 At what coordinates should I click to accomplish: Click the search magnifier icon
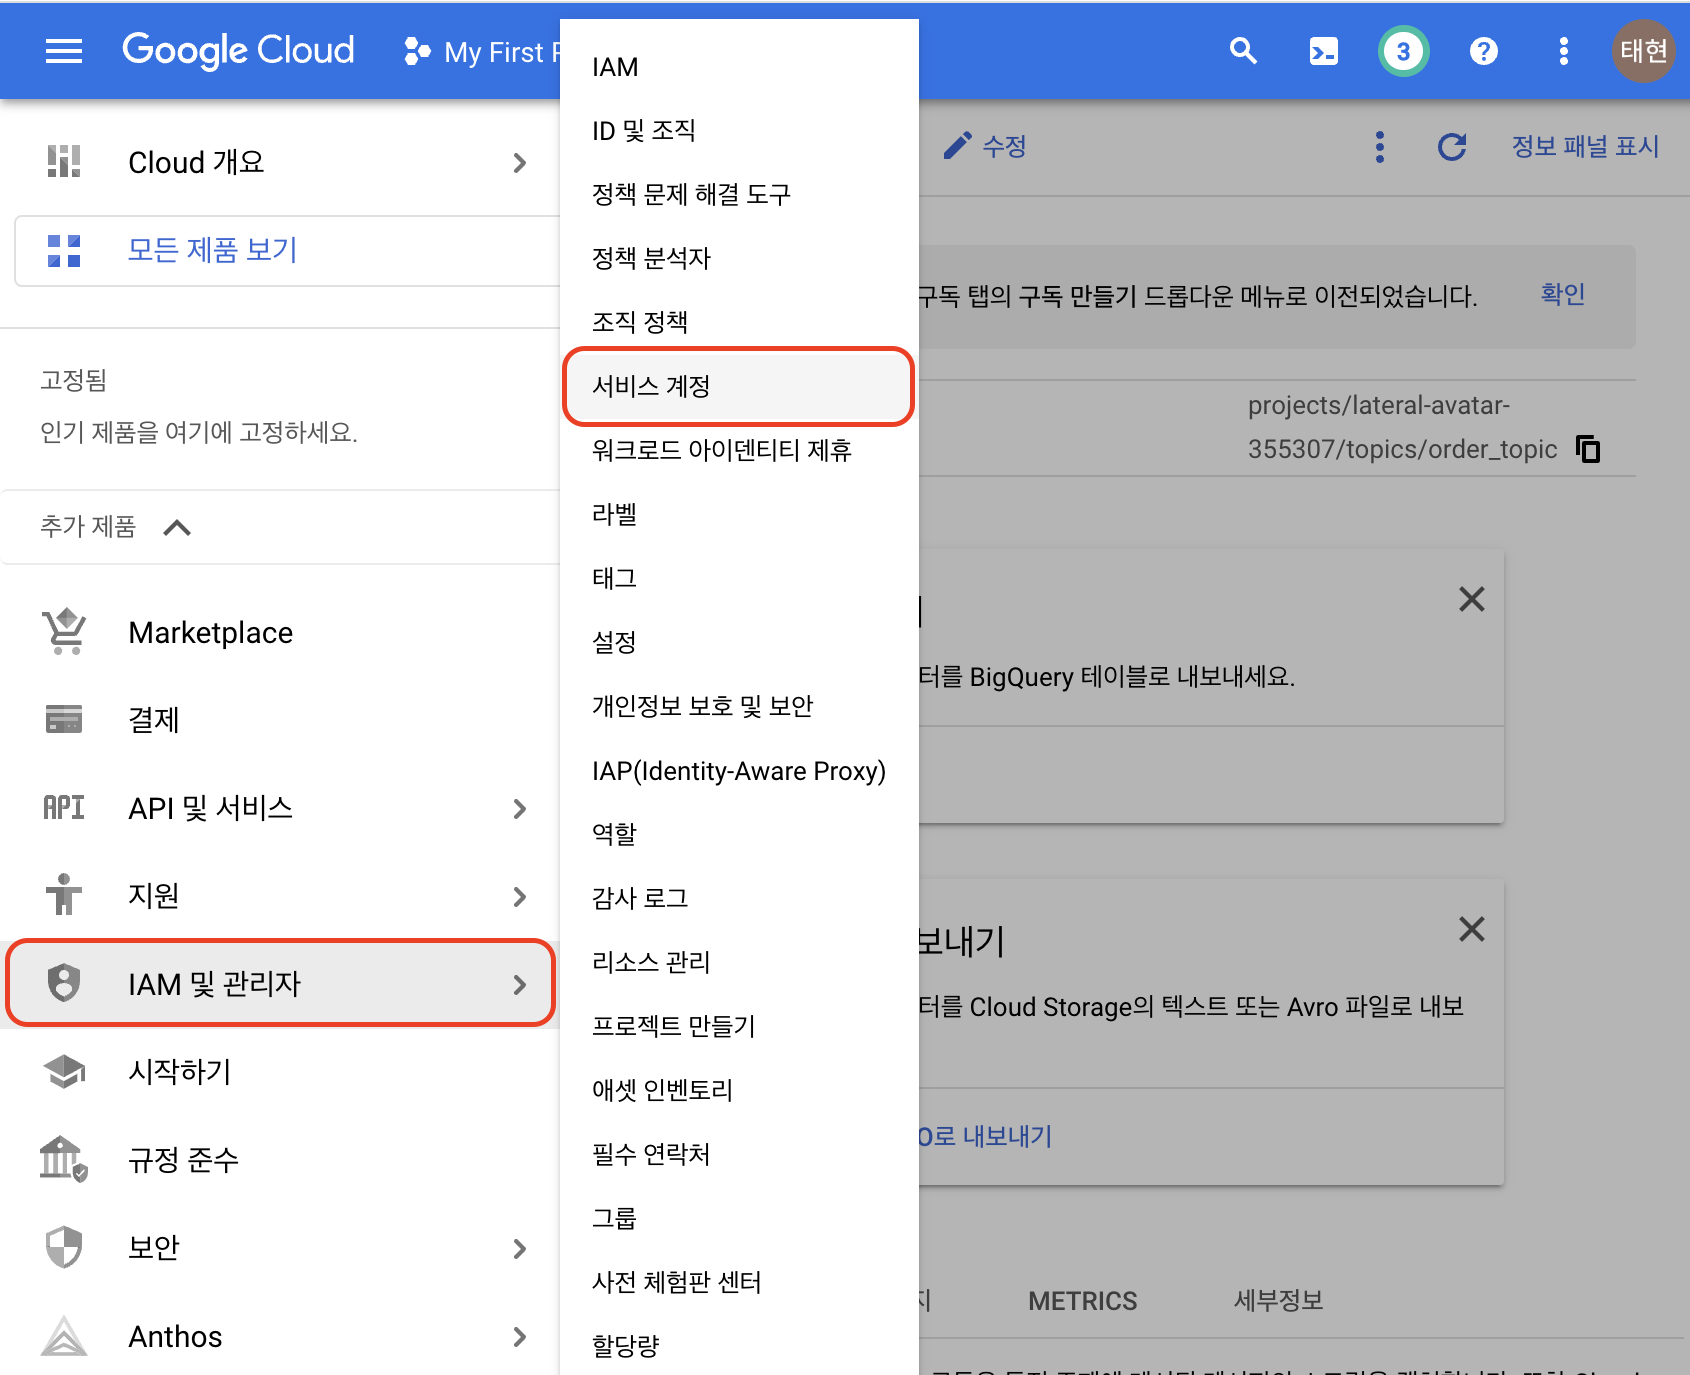click(x=1243, y=51)
